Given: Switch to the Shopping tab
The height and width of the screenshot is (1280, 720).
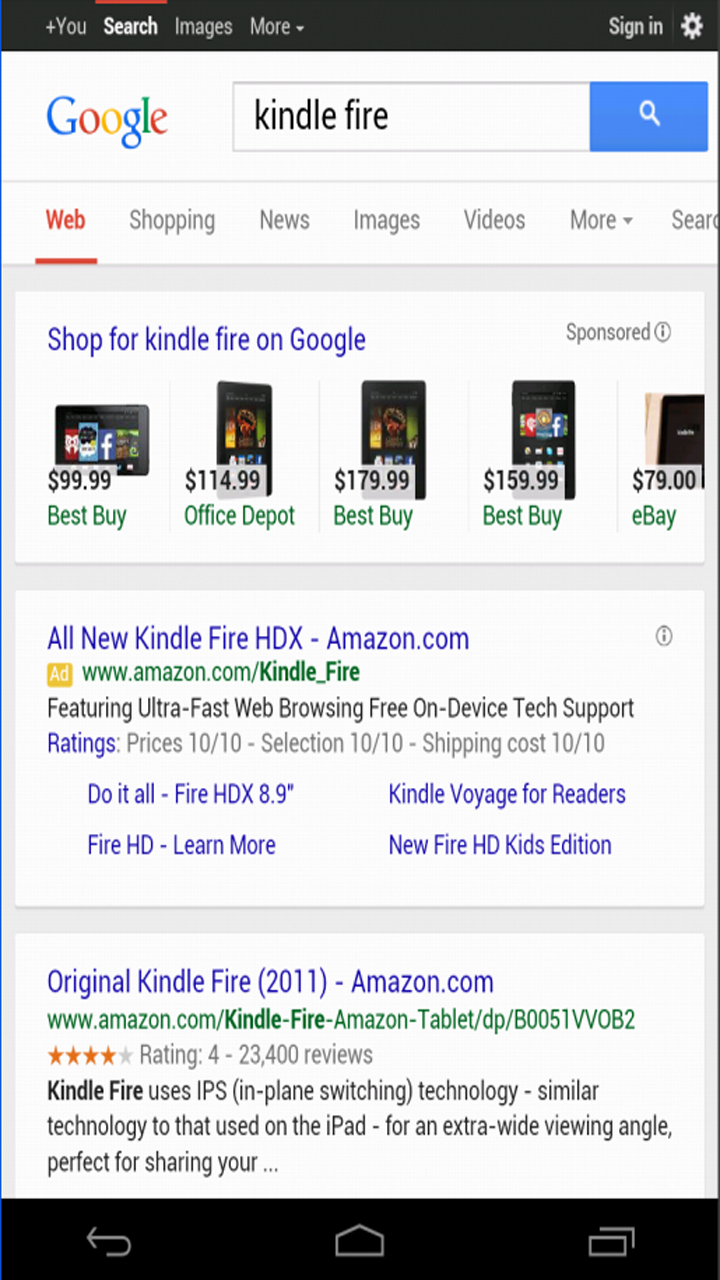Looking at the screenshot, I should click(x=172, y=221).
